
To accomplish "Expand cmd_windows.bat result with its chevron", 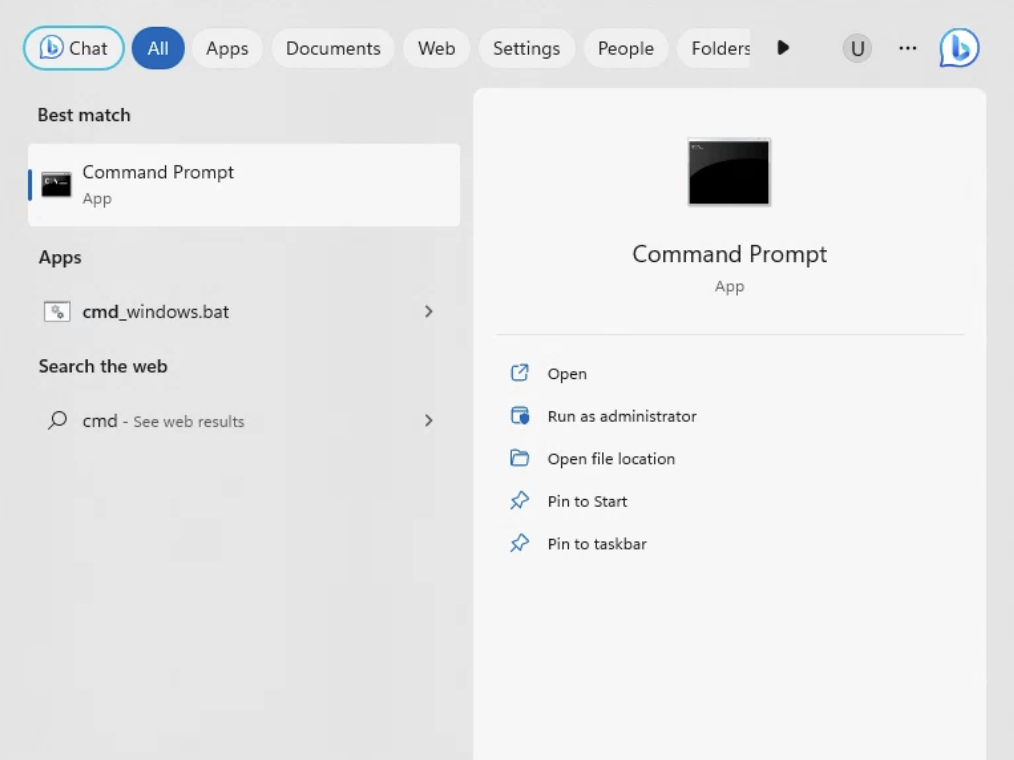I will point(428,312).
